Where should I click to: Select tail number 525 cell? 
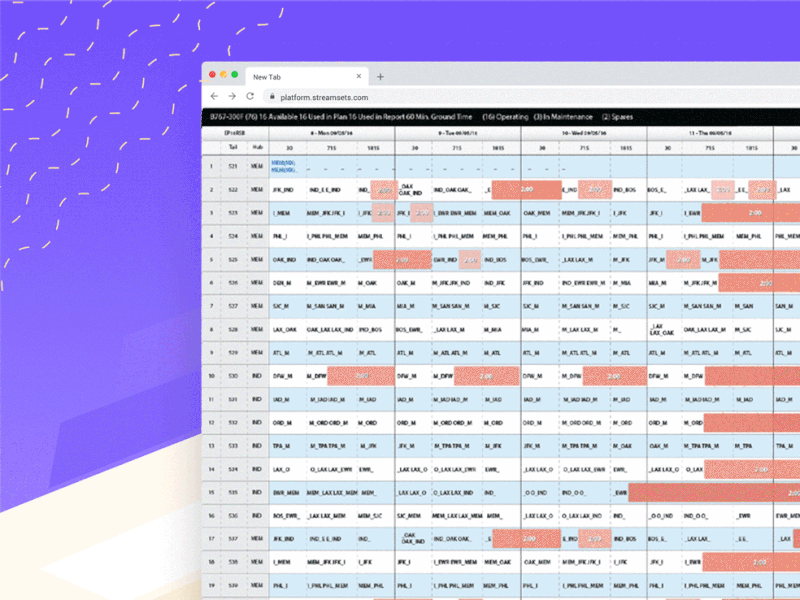click(x=233, y=260)
